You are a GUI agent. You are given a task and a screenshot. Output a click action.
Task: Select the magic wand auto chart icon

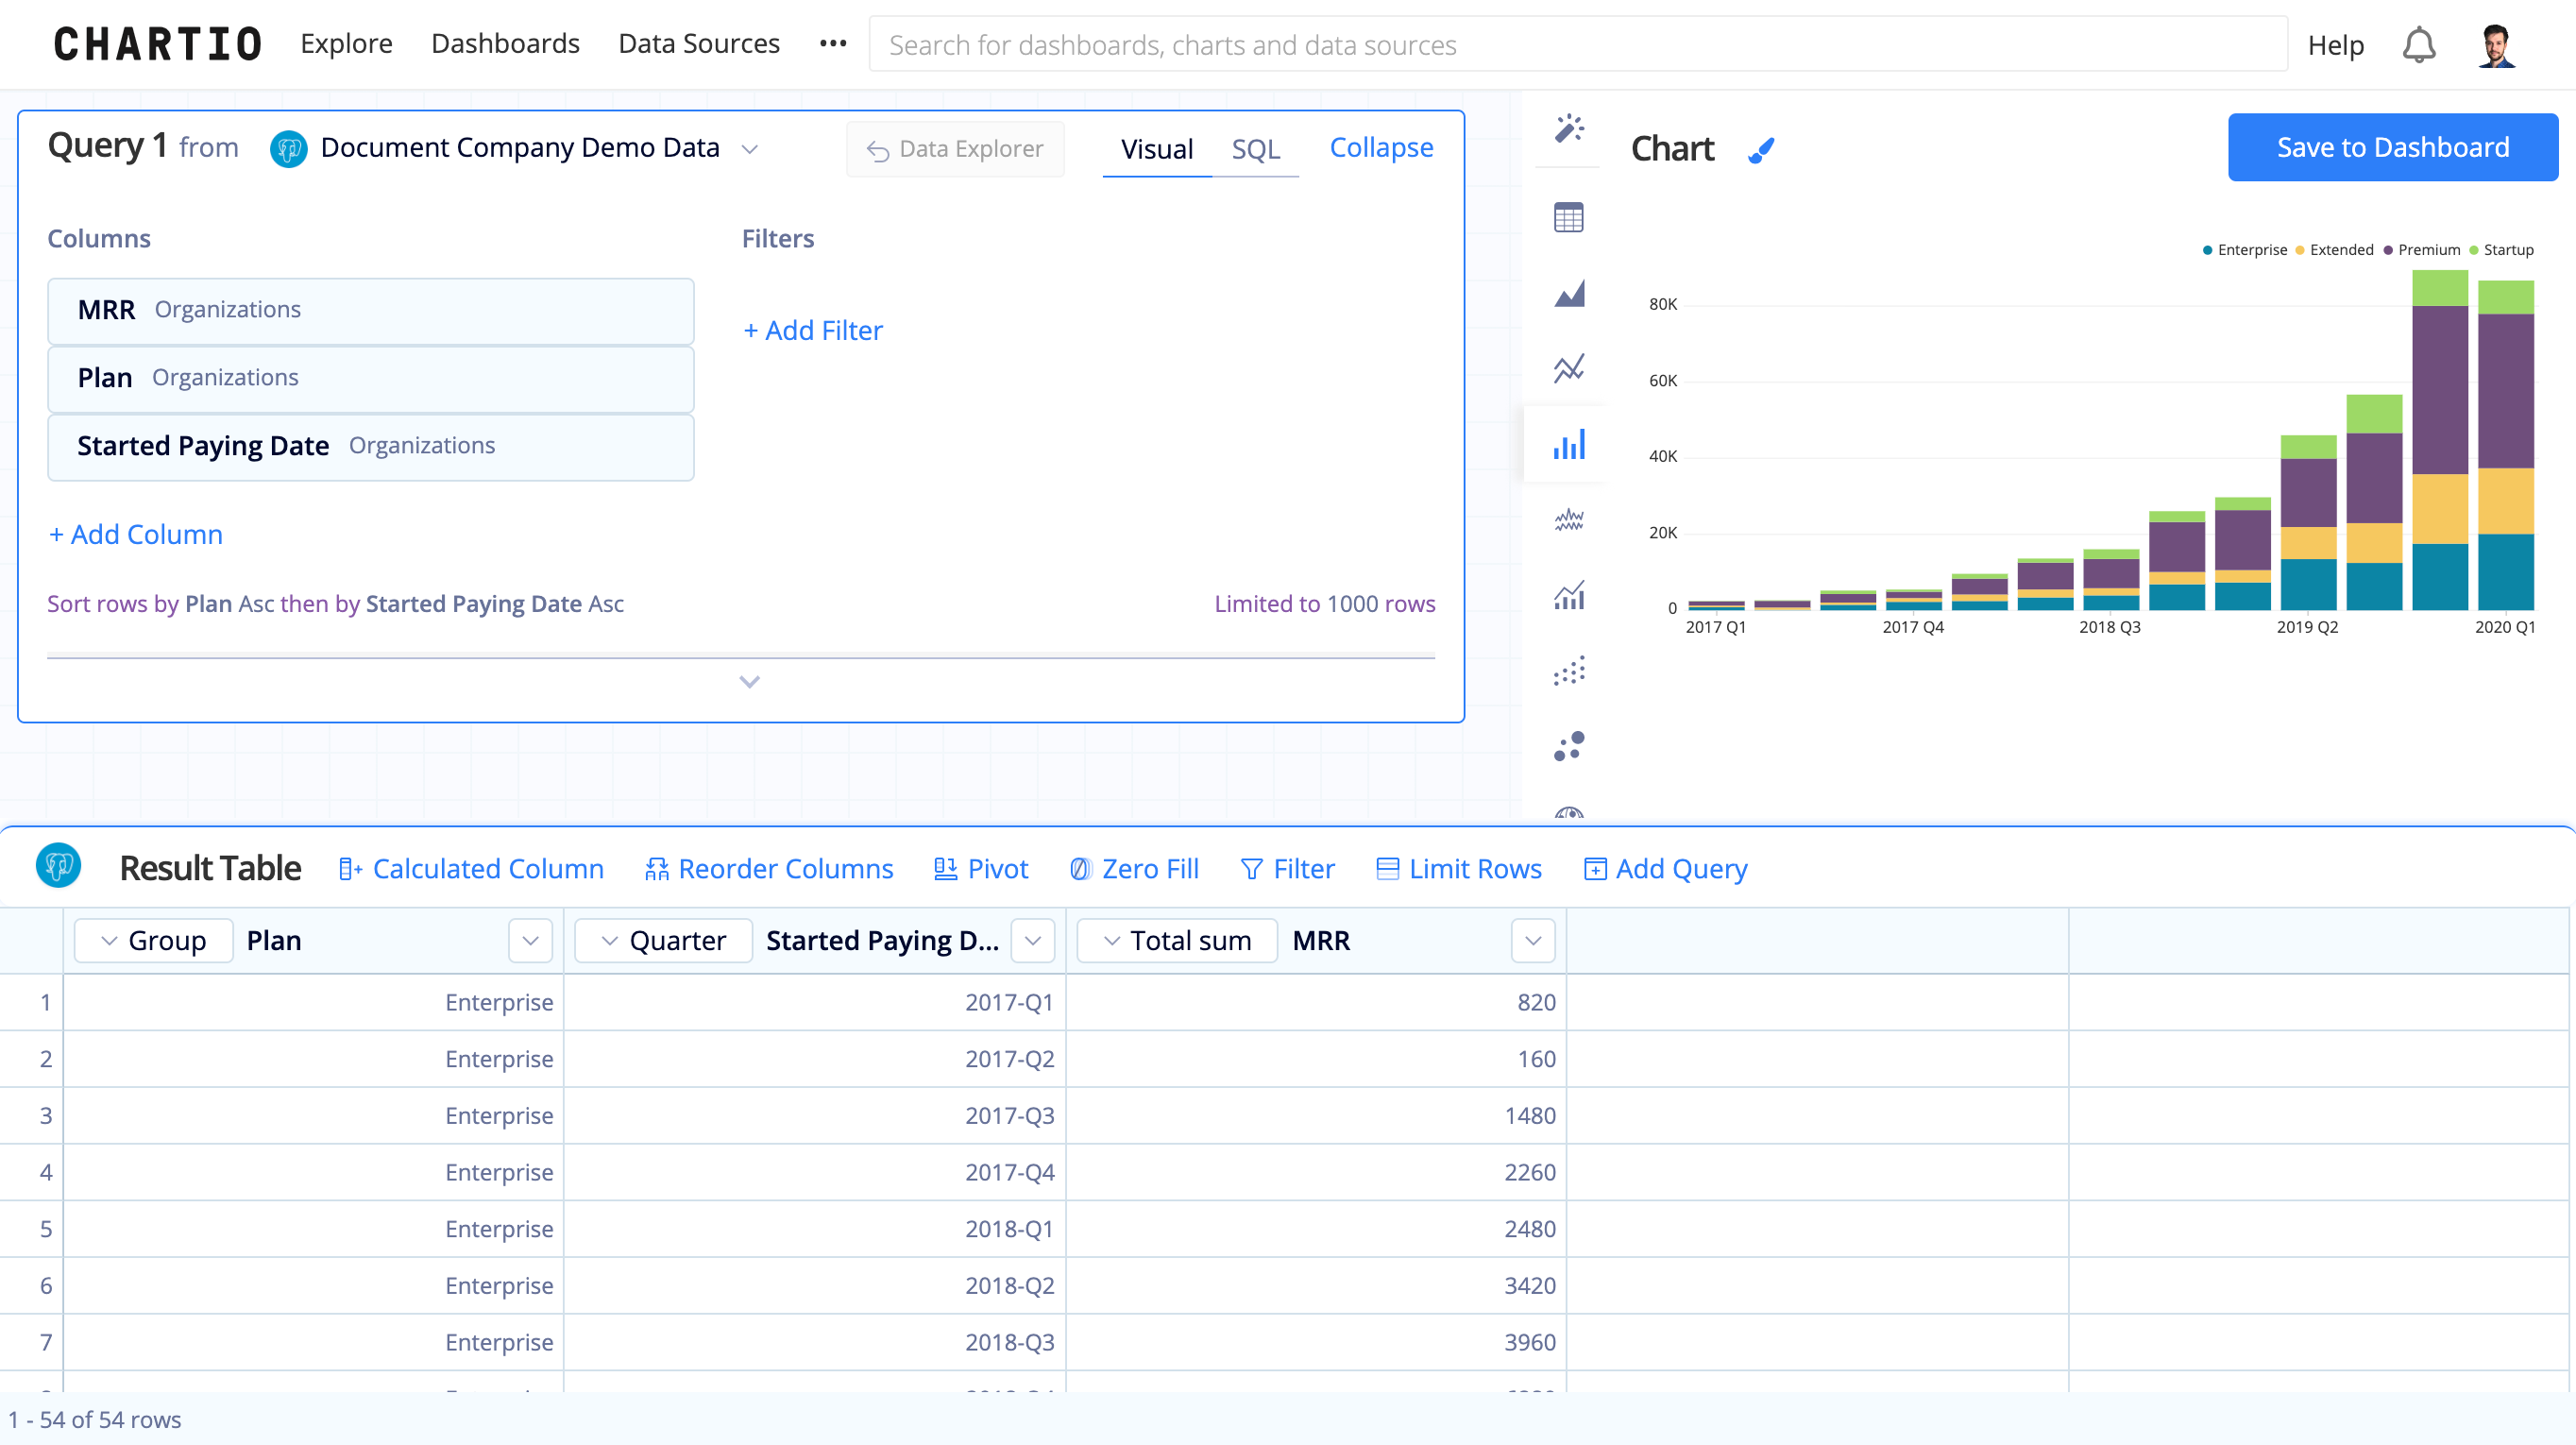click(x=1569, y=128)
